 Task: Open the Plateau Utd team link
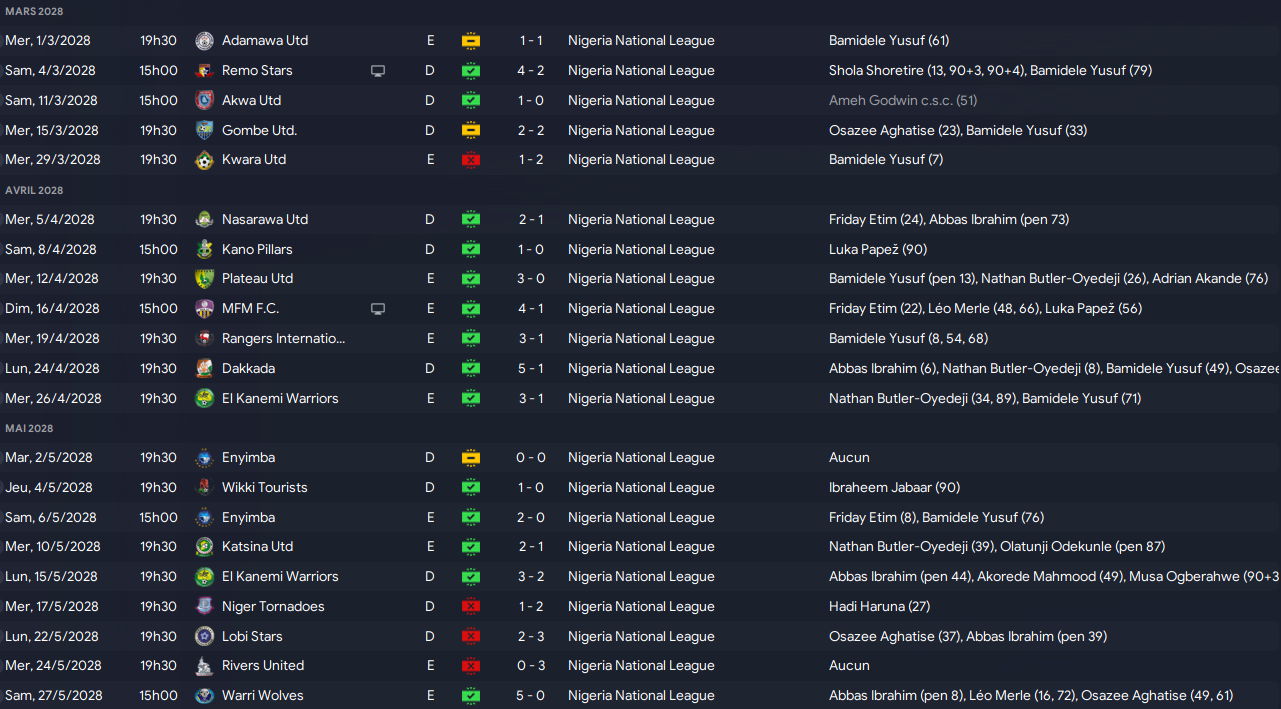tap(257, 279)
